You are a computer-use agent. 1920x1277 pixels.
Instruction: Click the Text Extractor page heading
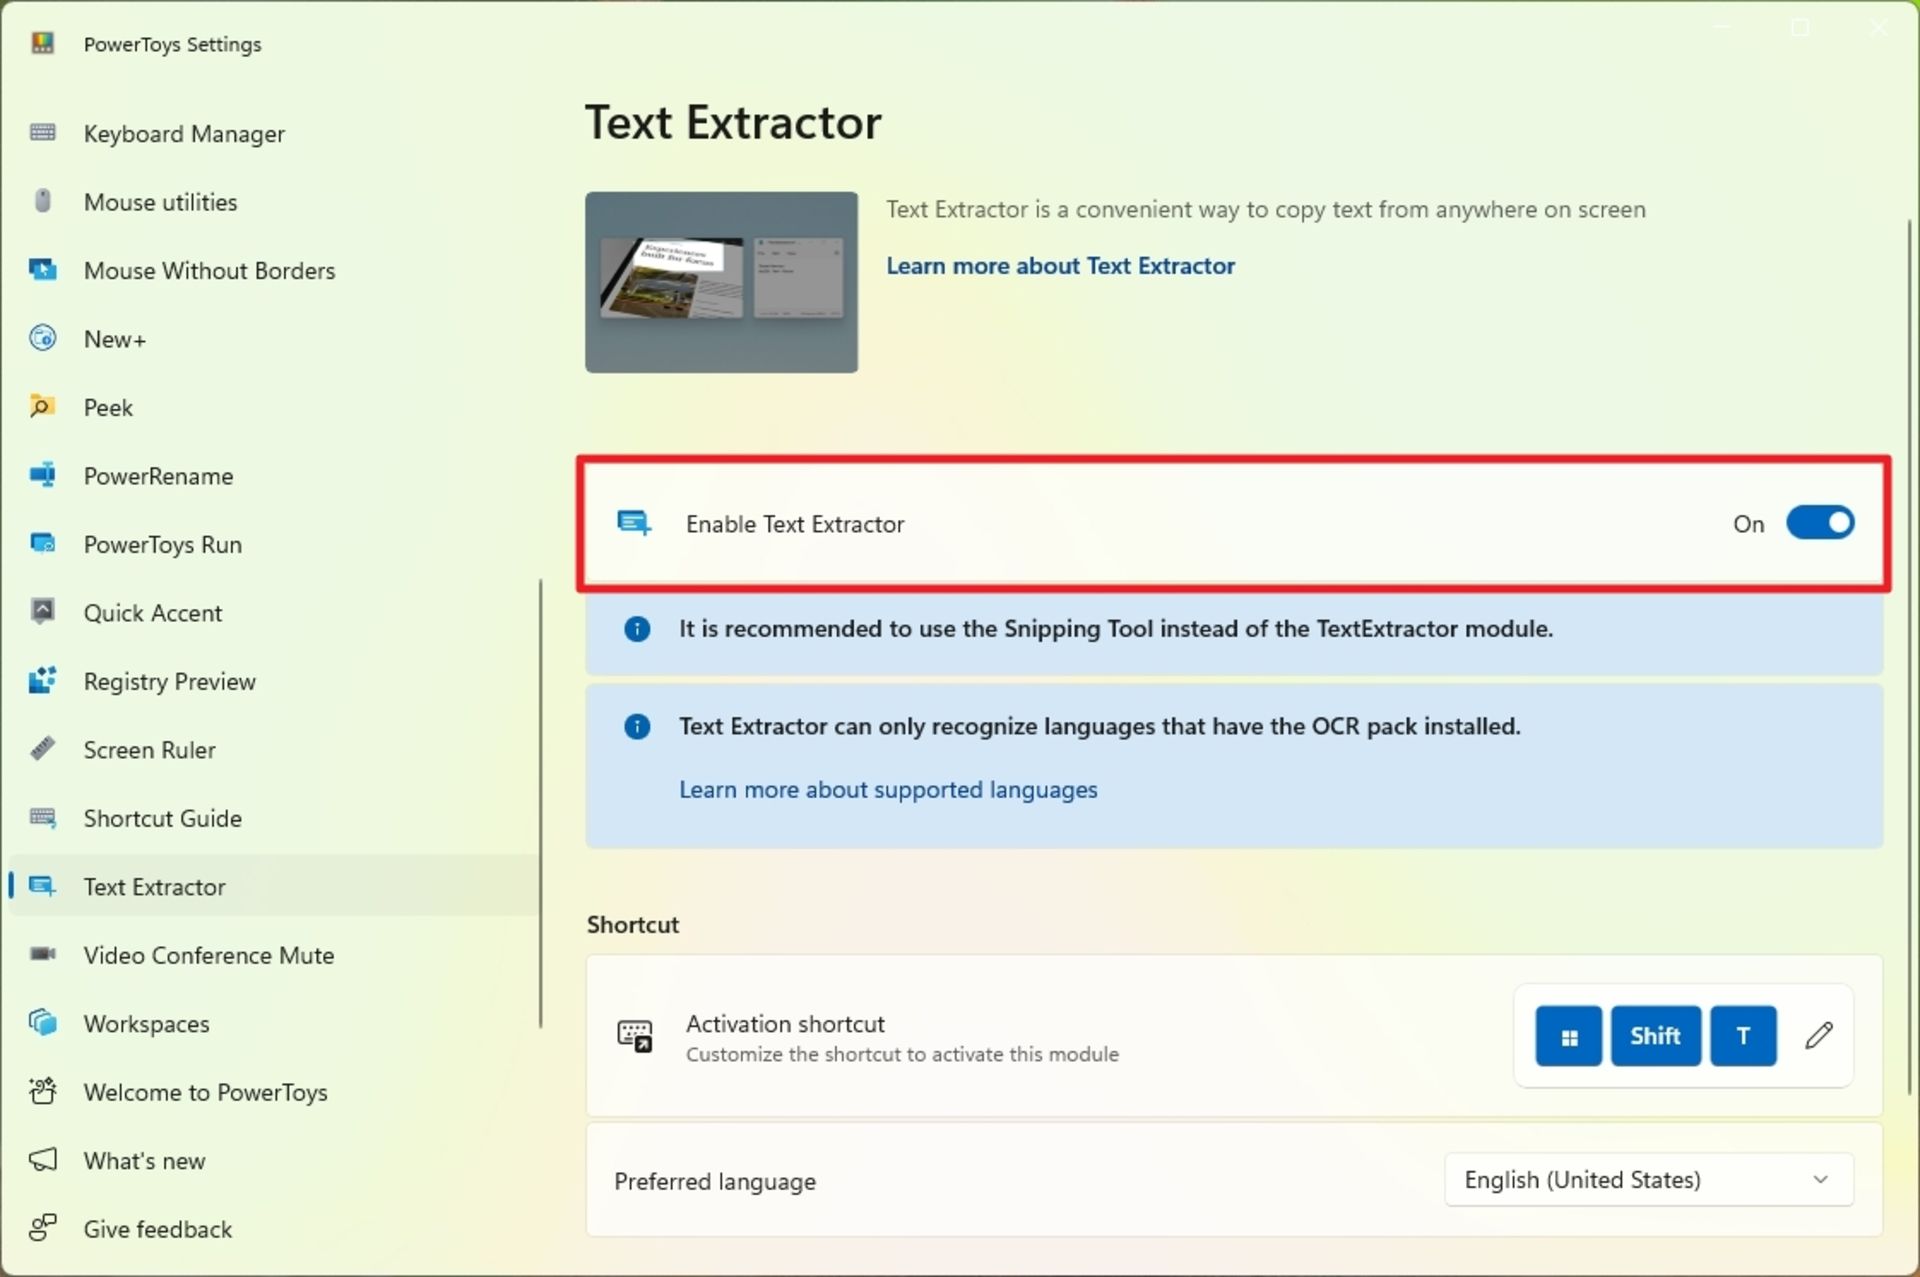click(733, 122)
